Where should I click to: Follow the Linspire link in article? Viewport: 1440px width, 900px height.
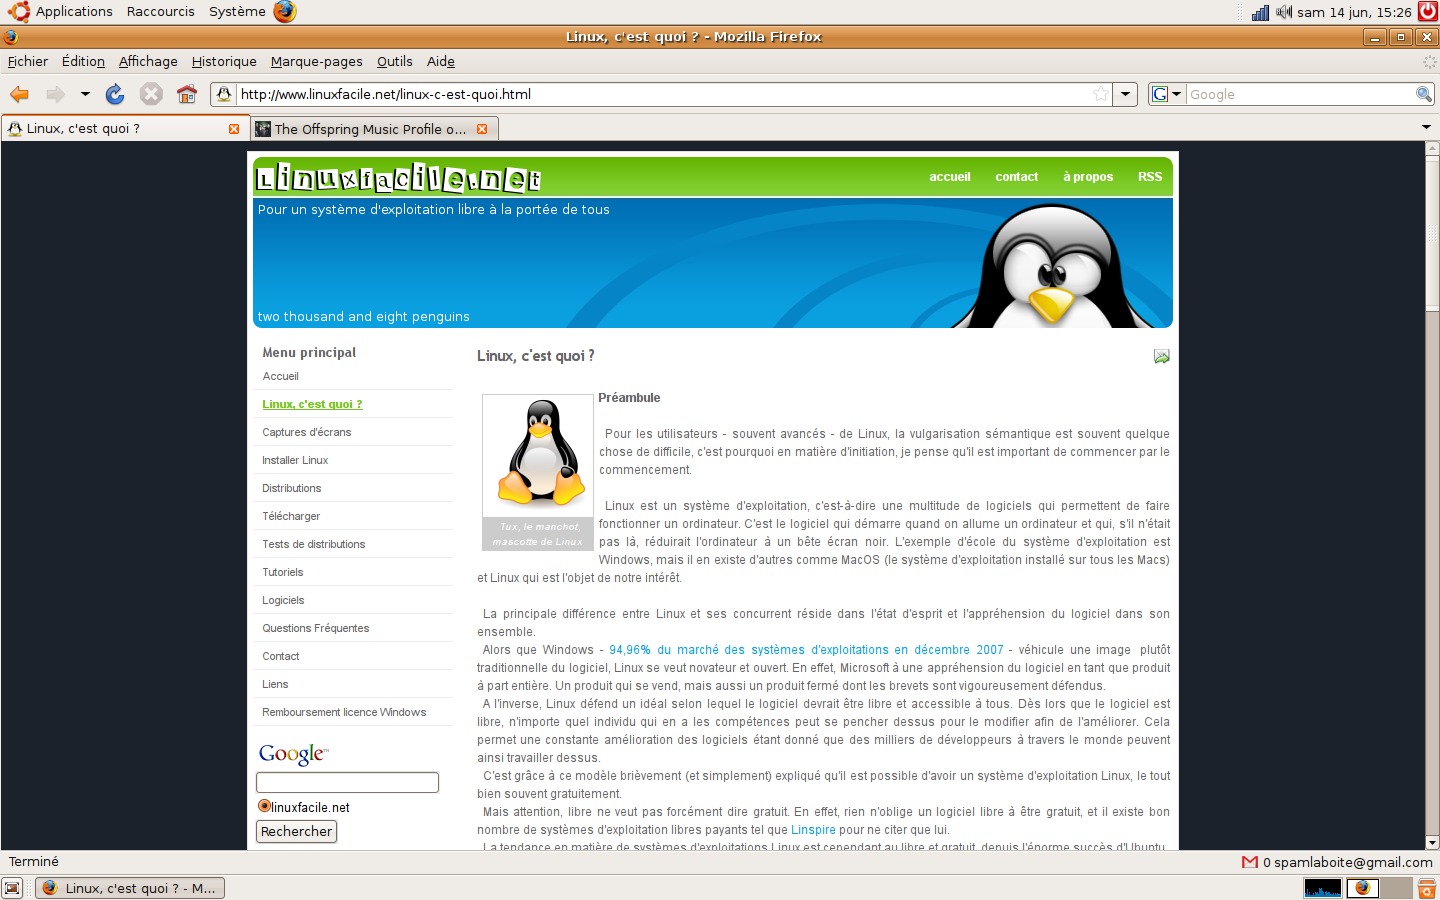pos(813,830)
